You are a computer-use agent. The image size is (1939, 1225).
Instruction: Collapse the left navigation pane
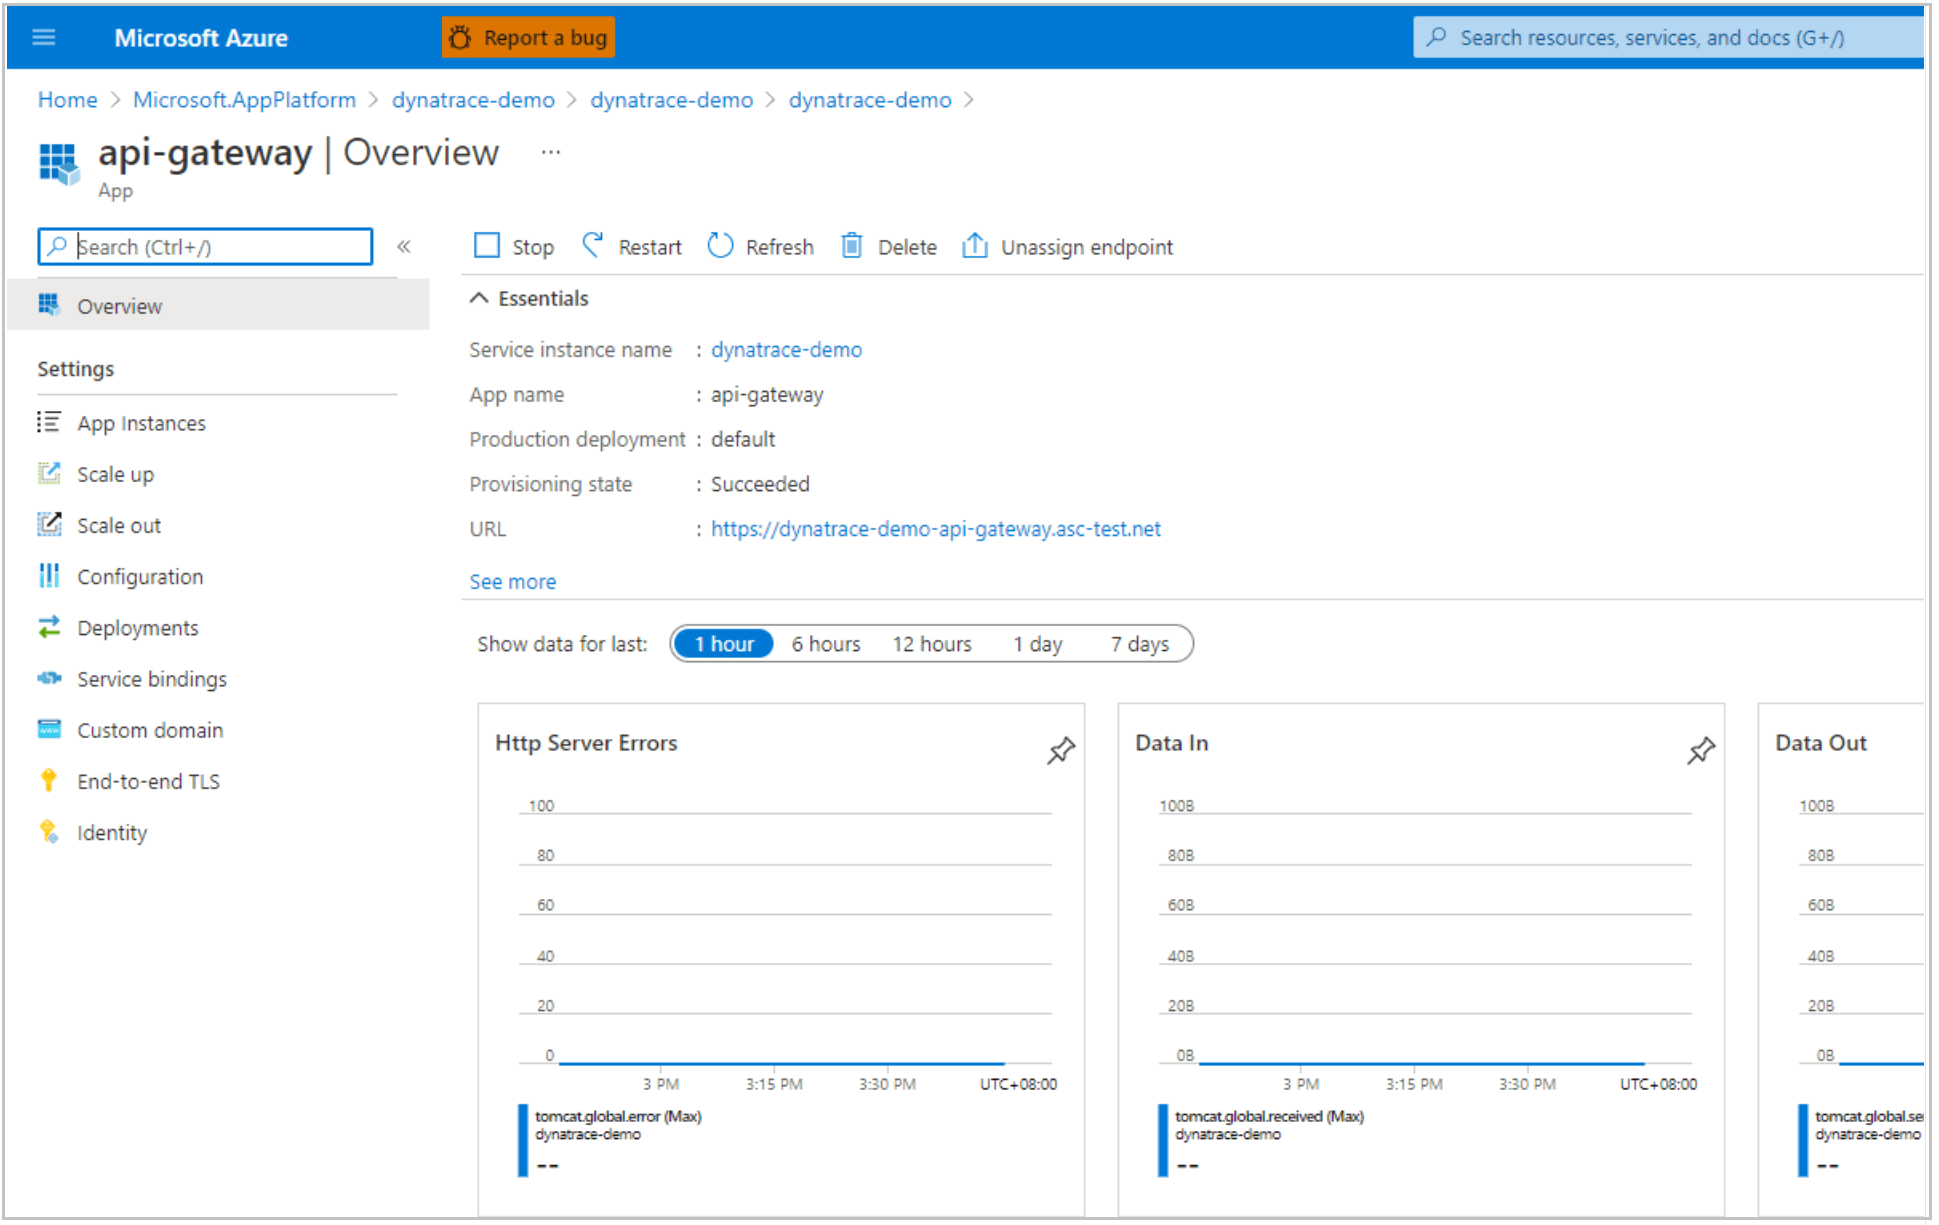(404, 246)
